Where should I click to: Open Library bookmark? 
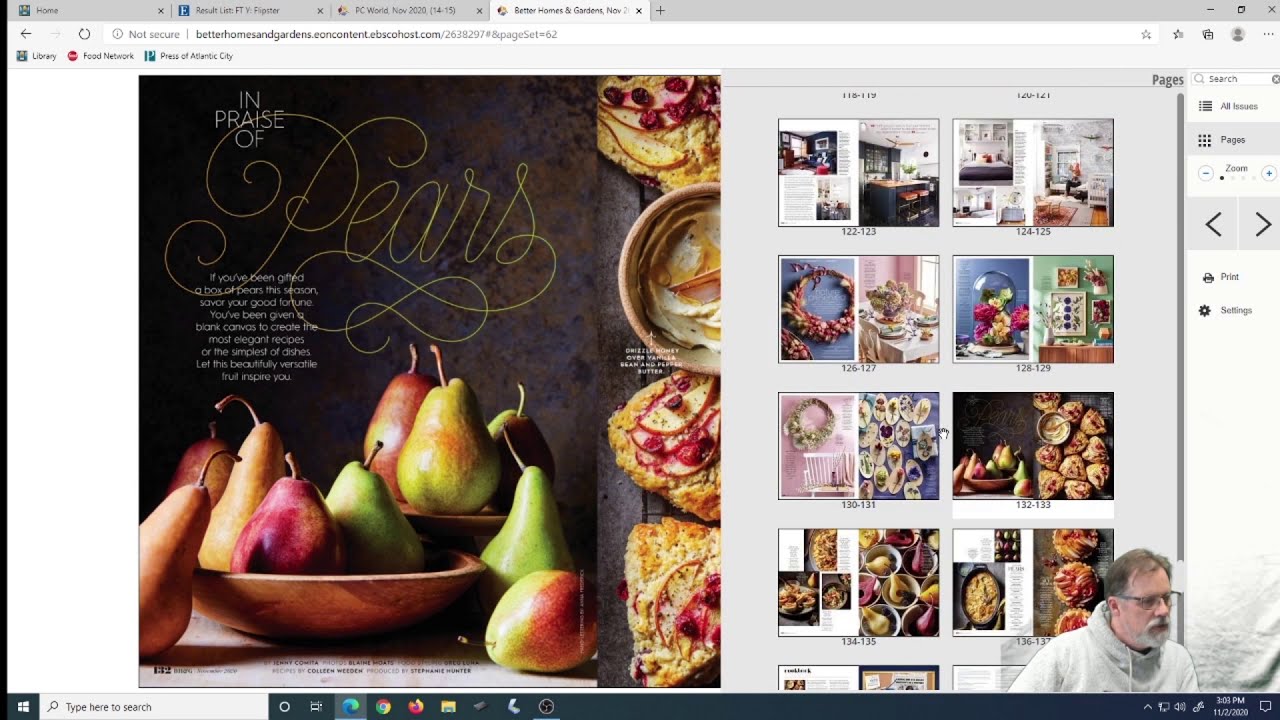pyautogui.click(x=37, y=56)
